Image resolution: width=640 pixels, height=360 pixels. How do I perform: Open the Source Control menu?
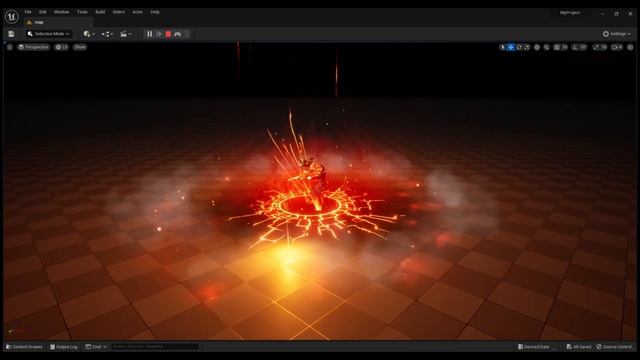[614, 347]
